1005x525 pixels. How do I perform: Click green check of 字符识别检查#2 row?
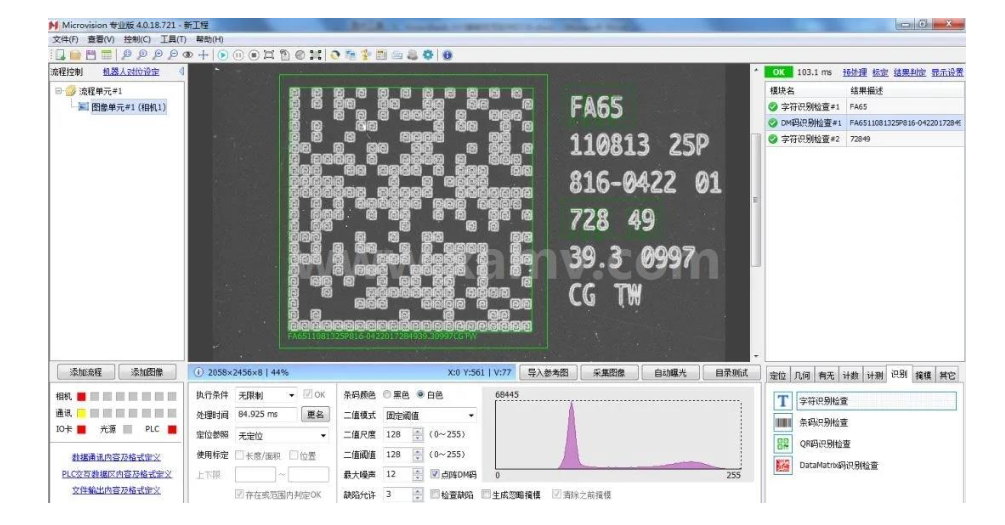pyautogui.click(x=773, y=139)
